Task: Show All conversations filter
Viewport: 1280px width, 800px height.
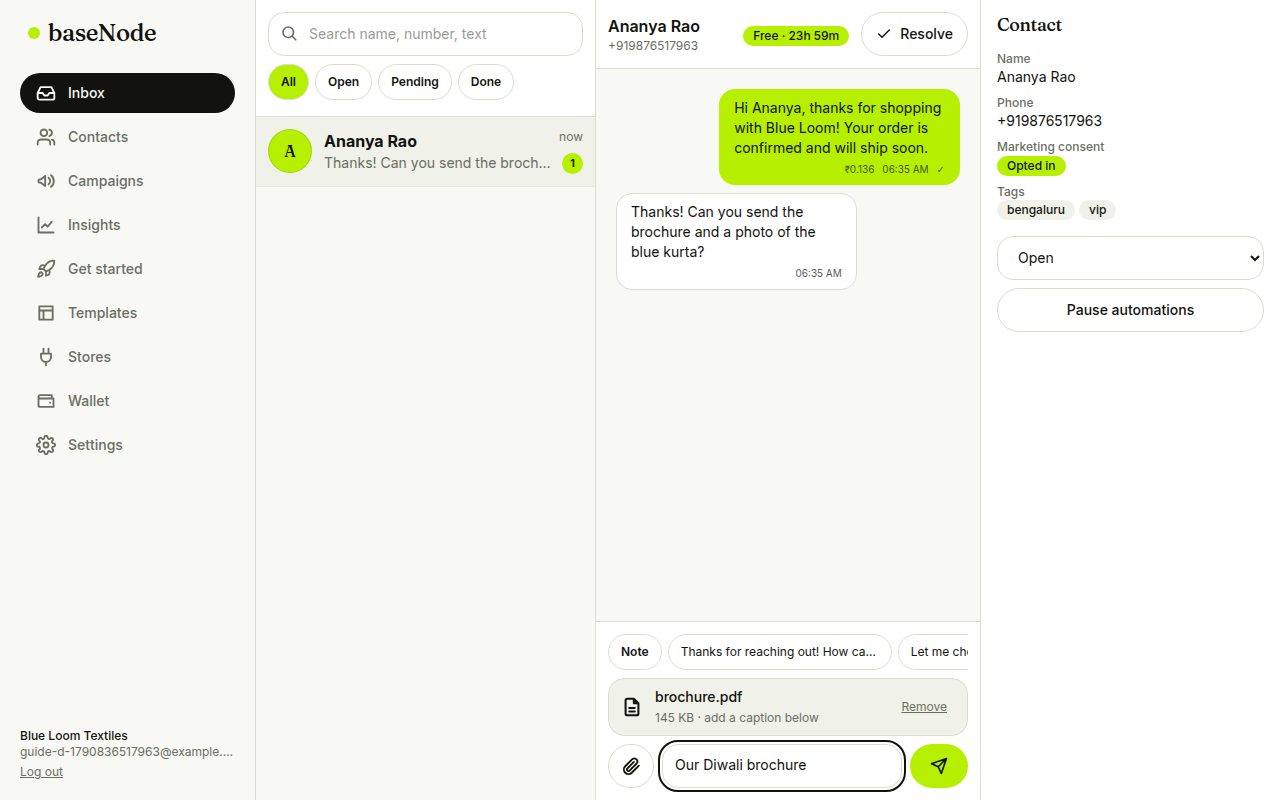Action: [x=288, y=82]
